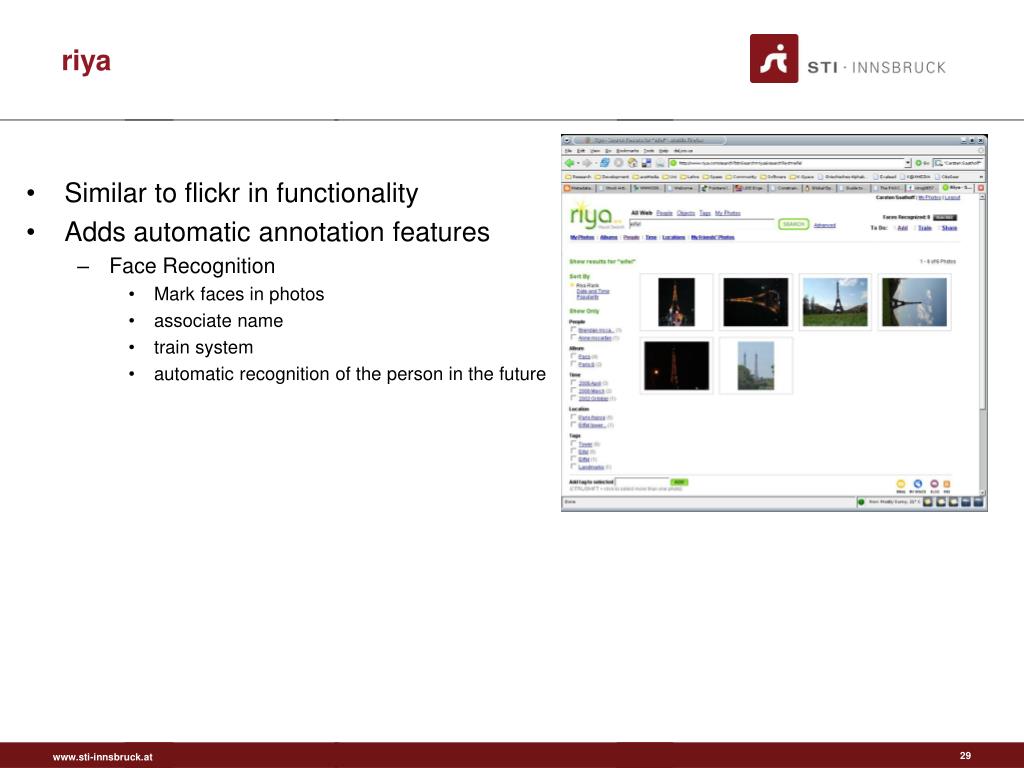
Task: Click the grey Stop icon in the toolbar
Action: [x=618, y=163]
